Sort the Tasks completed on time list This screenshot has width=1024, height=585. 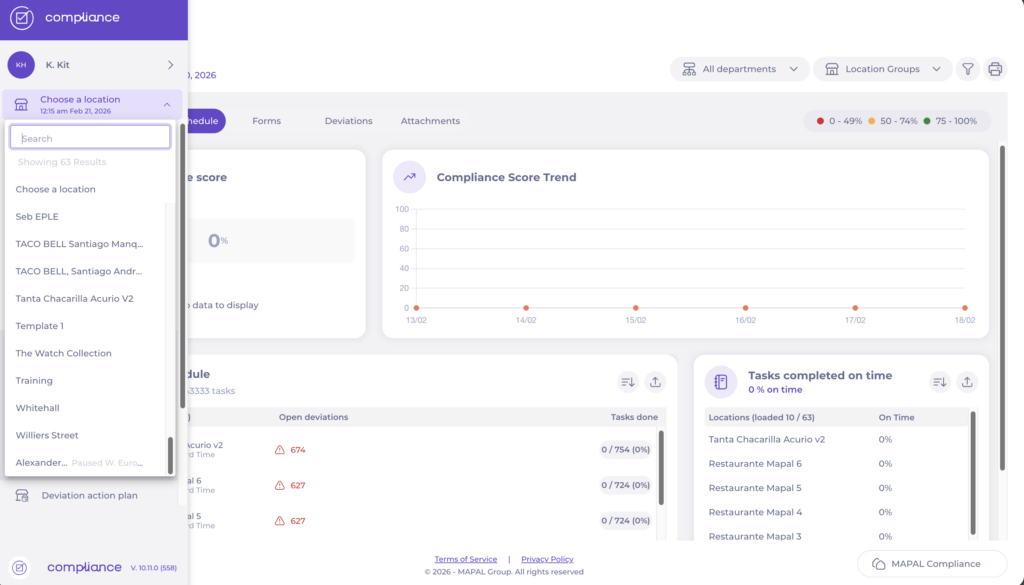tap(939, 382)
